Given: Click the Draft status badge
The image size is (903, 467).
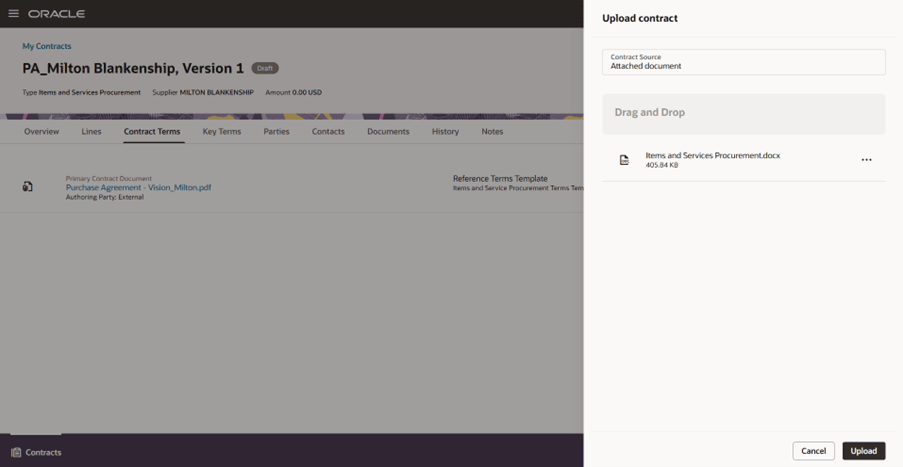Looking at the screenshot, I should click(265, 68).
